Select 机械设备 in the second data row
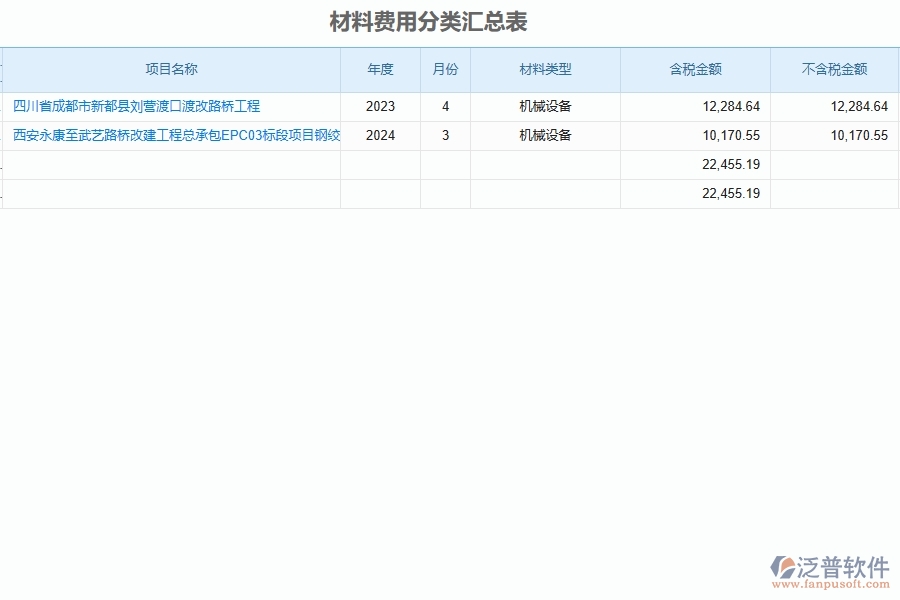The image size is (900, 600). [x=544, y=135]
